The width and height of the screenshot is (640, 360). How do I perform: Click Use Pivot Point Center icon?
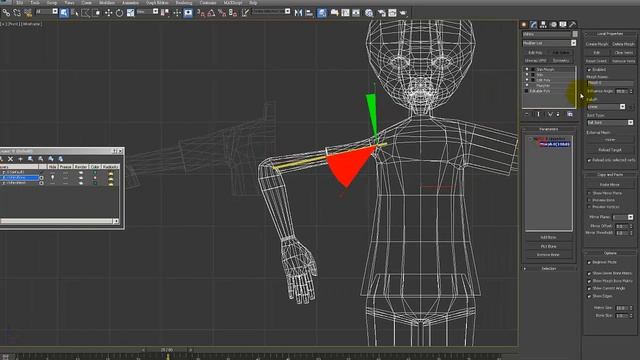pyautogui.click(x=165, y=13)
